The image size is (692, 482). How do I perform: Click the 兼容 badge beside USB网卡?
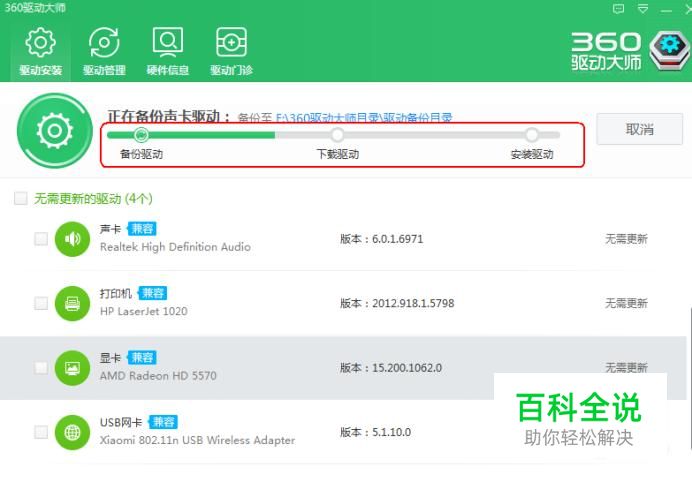[x=163, y=422]
